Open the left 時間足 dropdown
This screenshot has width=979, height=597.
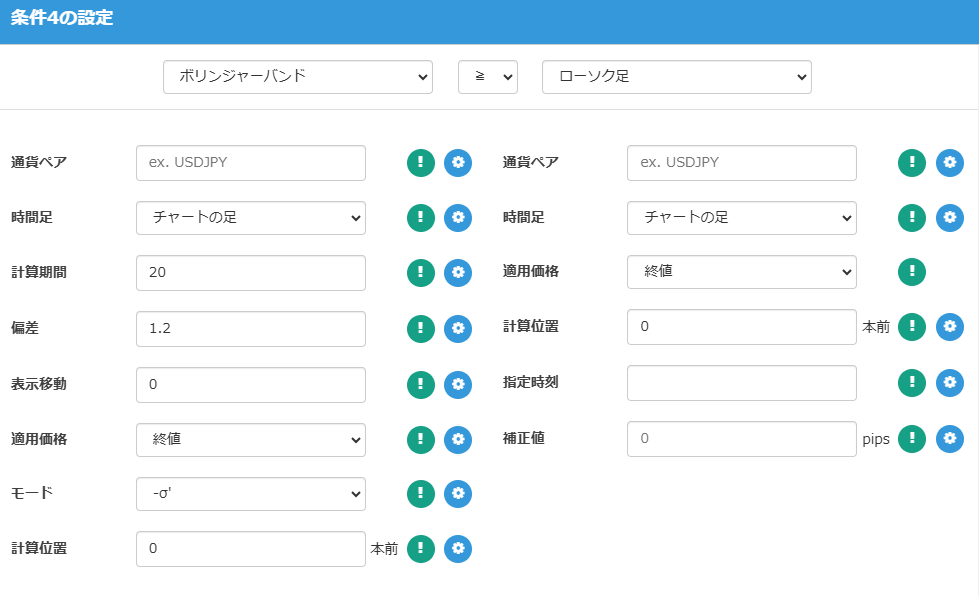pos(250,218)
